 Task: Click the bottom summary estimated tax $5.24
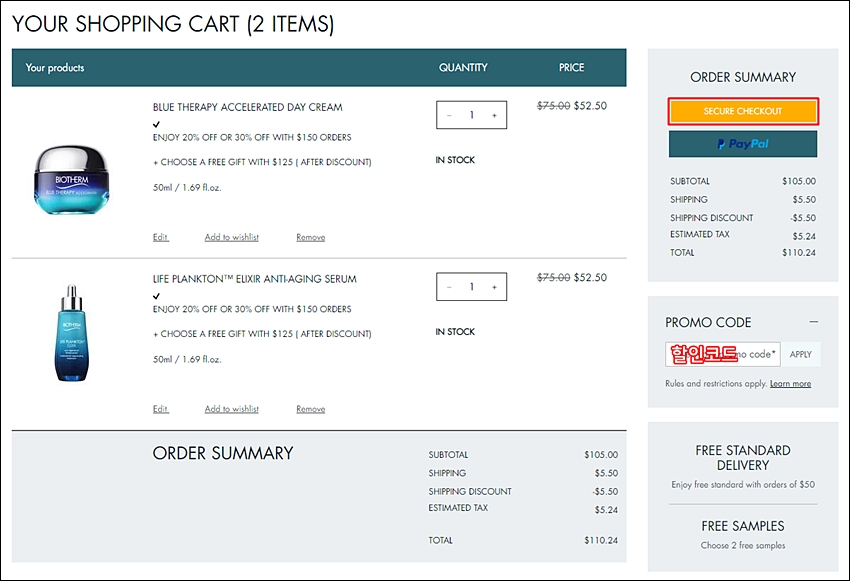click(606, 510)
